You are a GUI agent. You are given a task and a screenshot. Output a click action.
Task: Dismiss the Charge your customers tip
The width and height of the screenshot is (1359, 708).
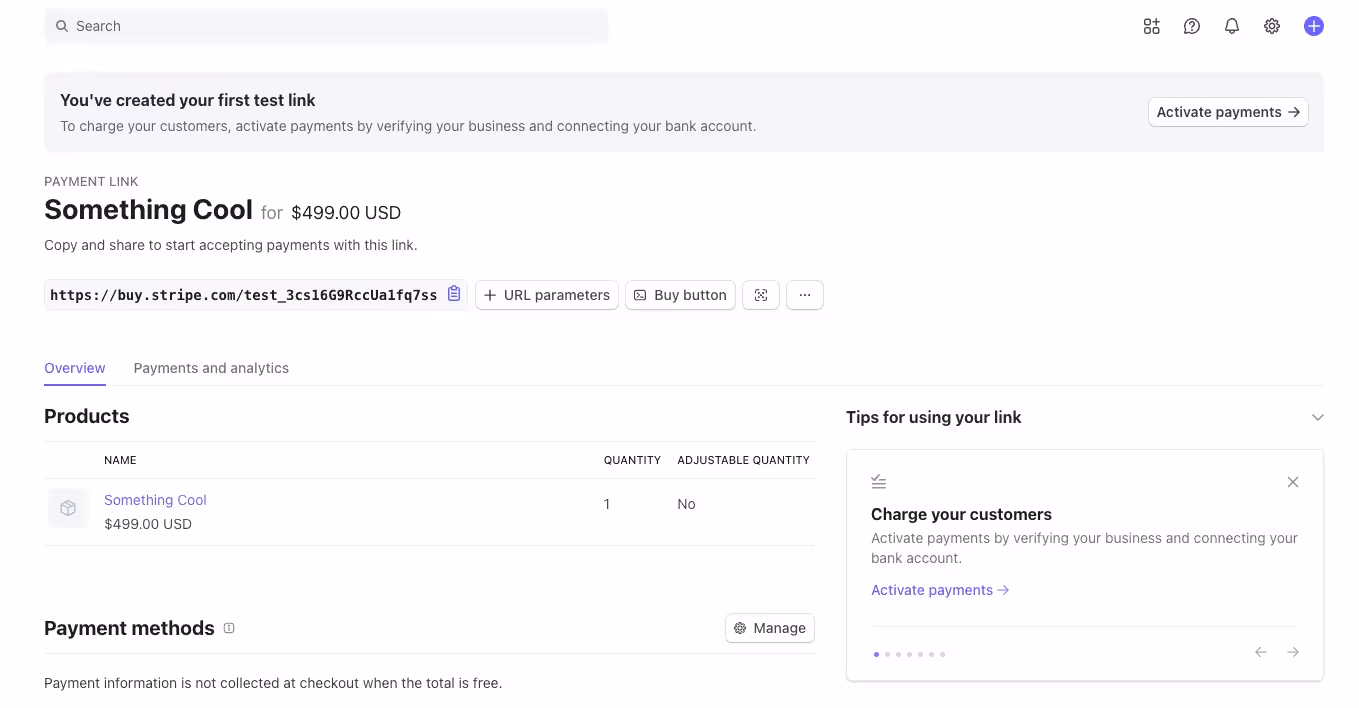[x=1292, y=482]
